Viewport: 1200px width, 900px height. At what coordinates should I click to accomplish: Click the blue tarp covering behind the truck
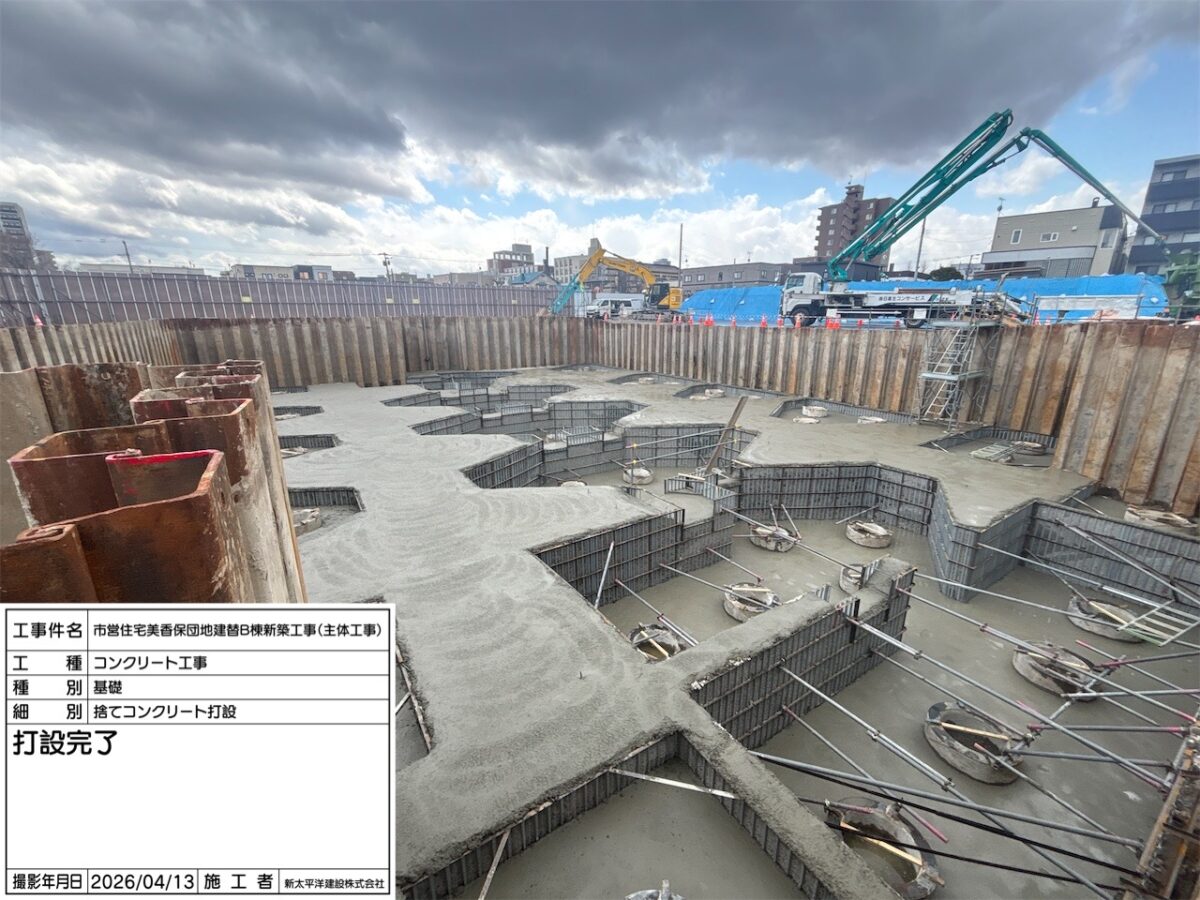735,302
